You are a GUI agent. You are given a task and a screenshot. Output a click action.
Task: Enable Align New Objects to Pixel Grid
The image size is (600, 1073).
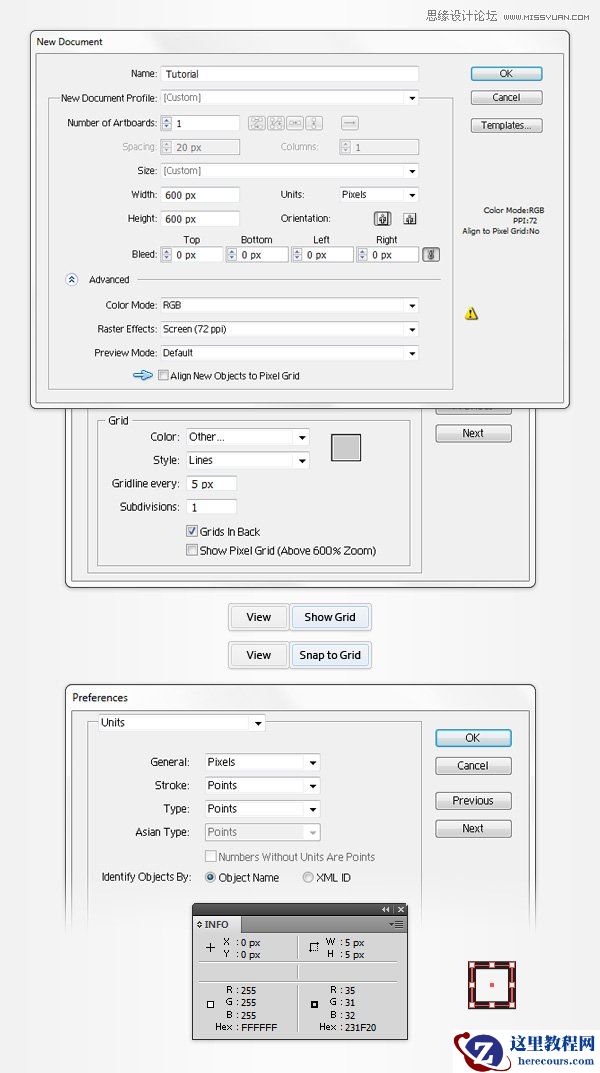point(163,376)
